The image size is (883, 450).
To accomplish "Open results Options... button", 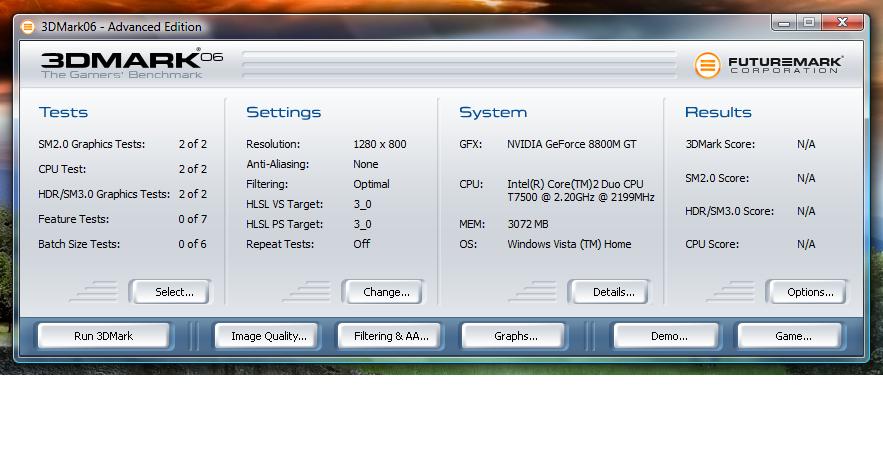I will (x=806, y=292).
